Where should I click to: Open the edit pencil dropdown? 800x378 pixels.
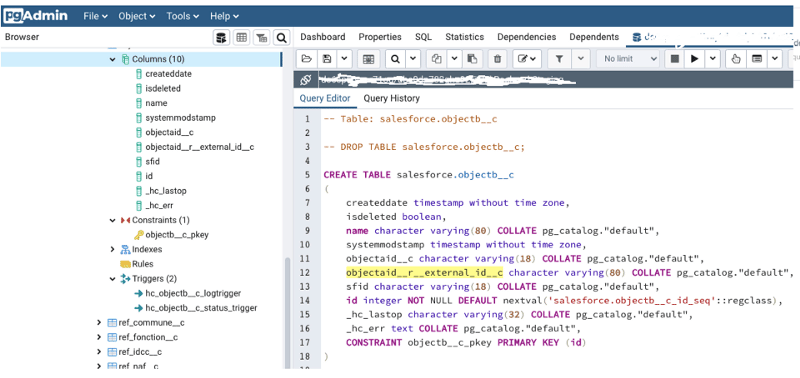(527, 59)
